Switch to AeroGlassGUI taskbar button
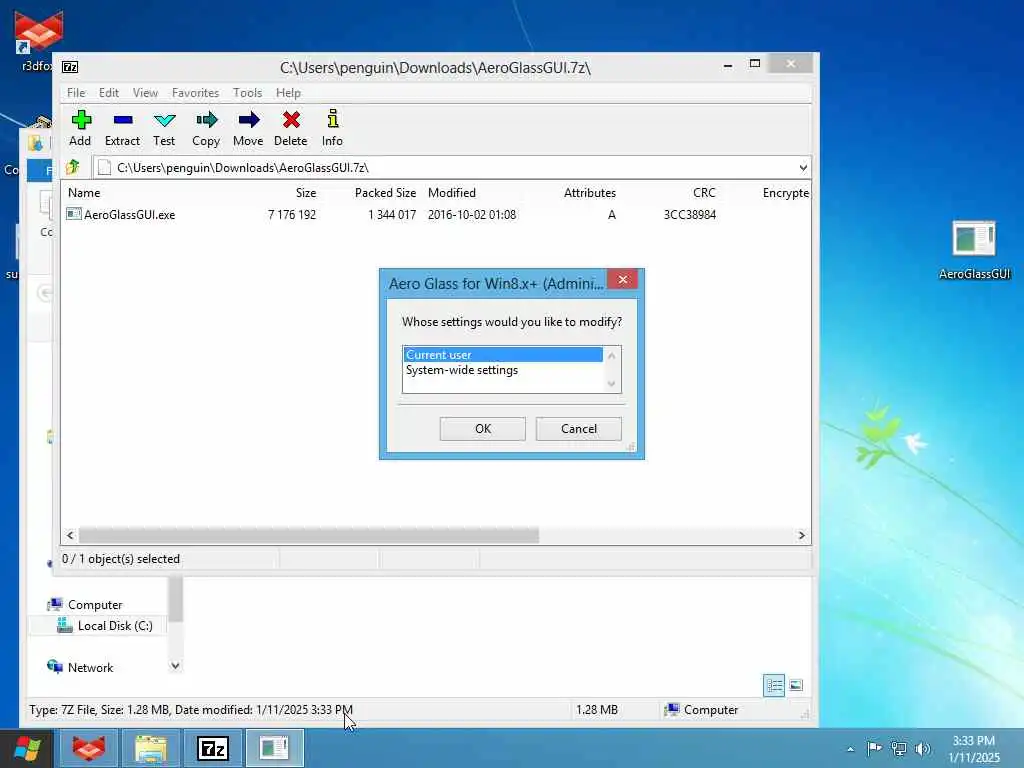The image size is (1024, 768). [274, 748]
